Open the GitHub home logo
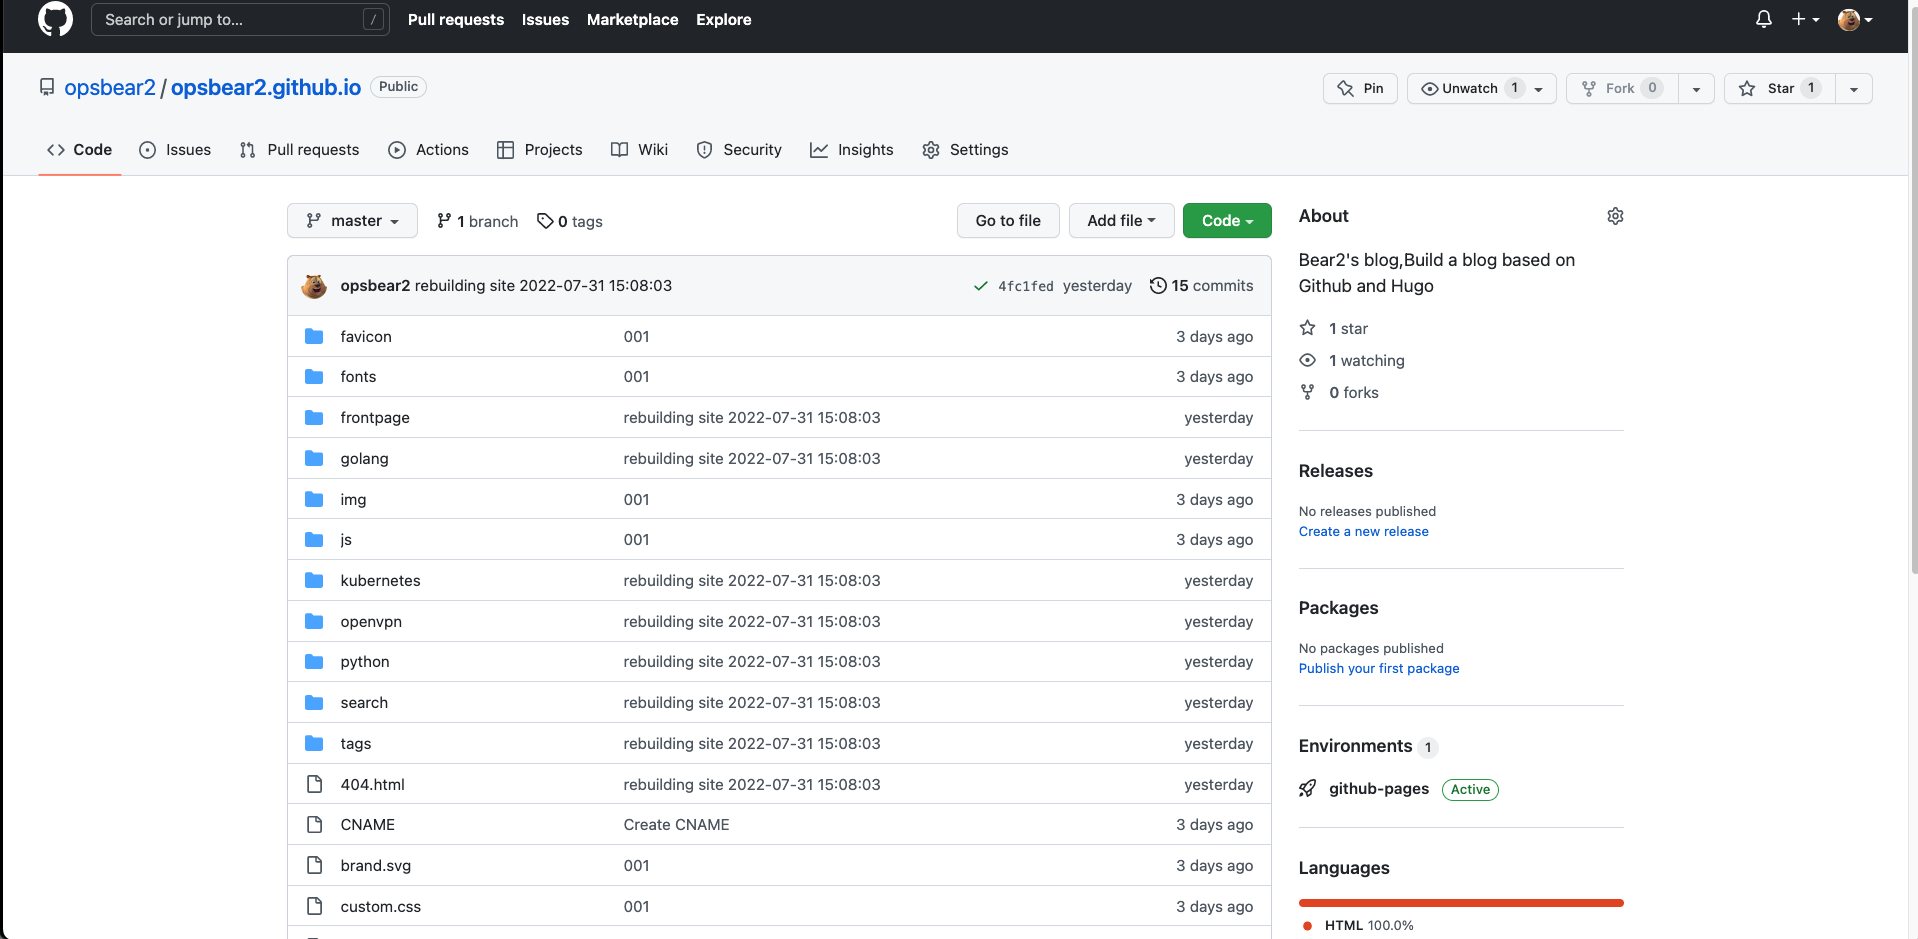This screenshot has width=1918, height=939. 55,19
